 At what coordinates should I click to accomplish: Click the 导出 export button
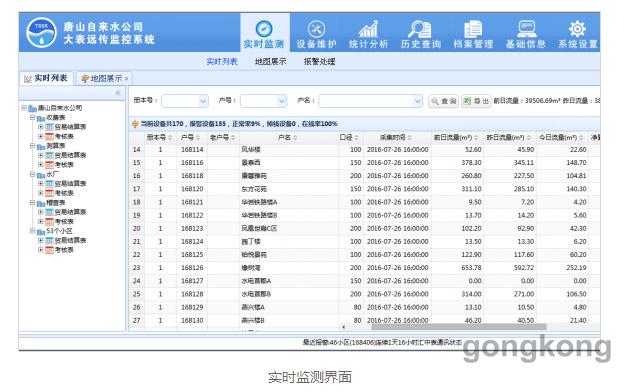click(476, 101)
